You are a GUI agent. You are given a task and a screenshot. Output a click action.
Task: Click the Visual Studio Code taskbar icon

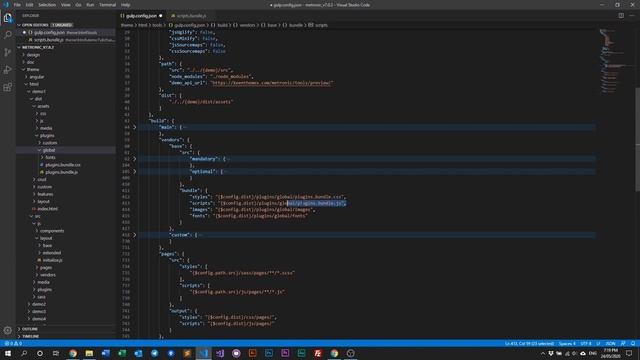coord(204,353)
